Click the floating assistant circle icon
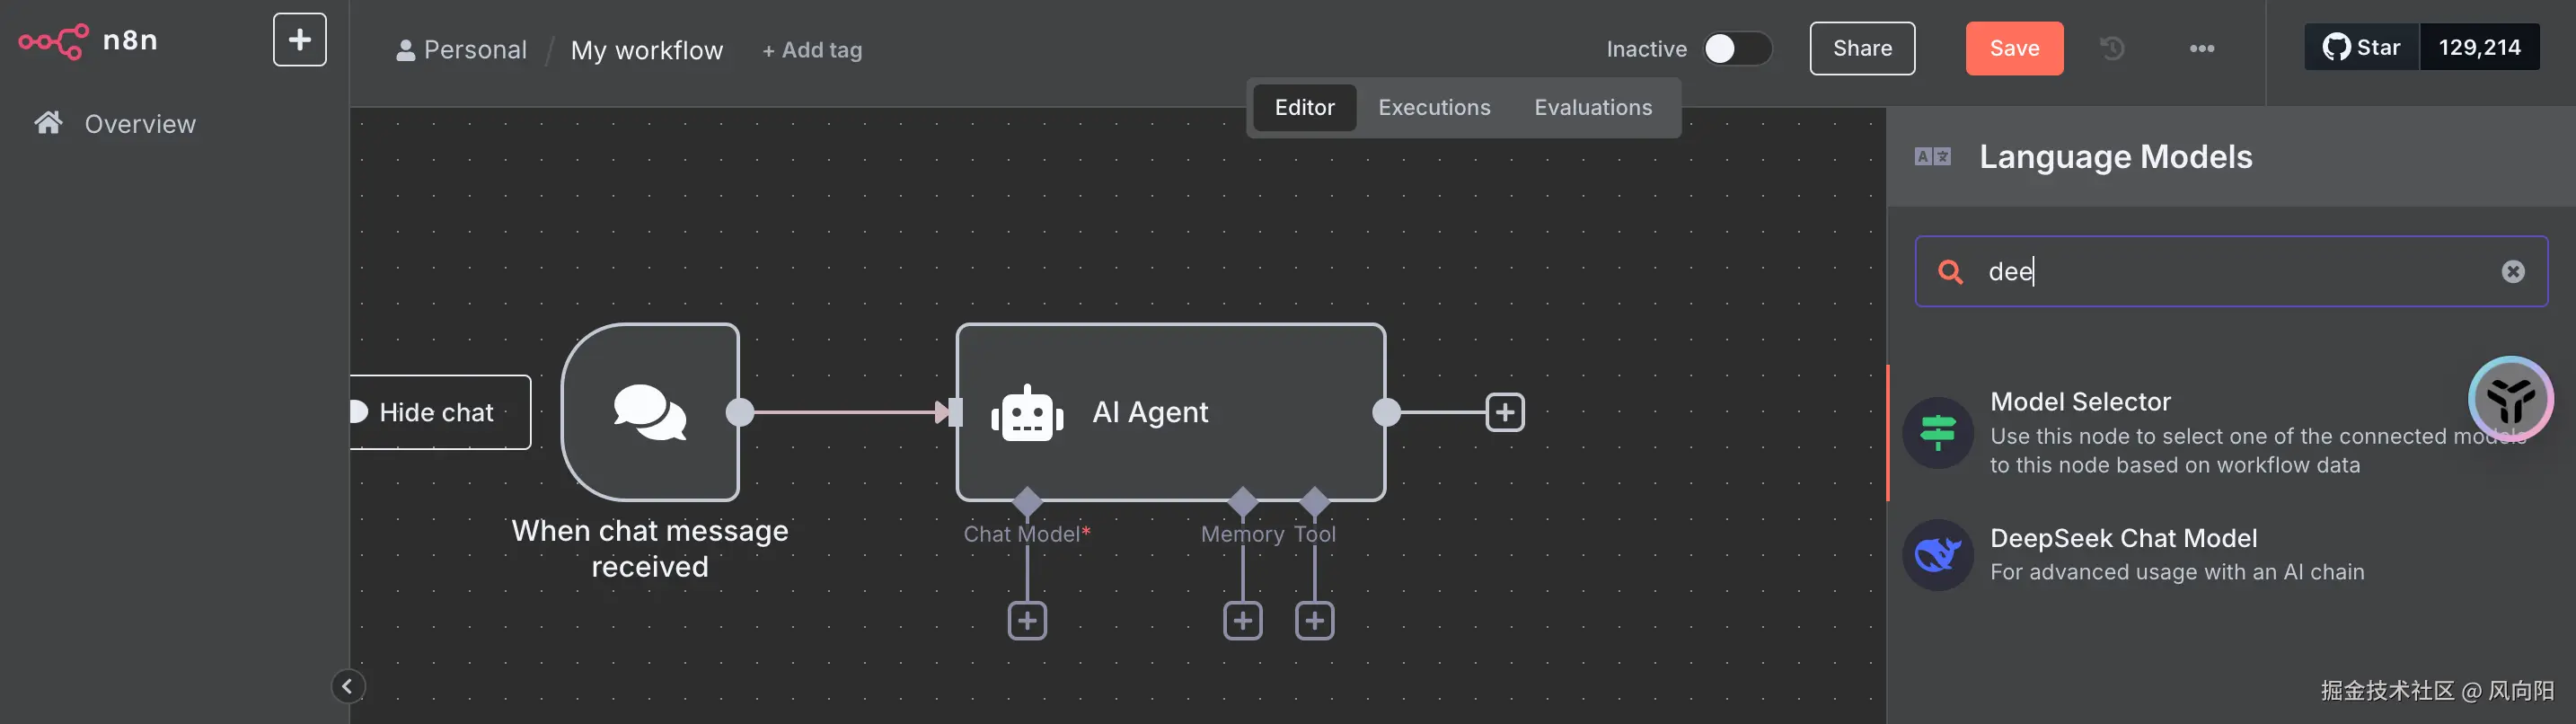Viewport: 2576px width, 724px height. pyautogui.click(x=2511, y=400)
